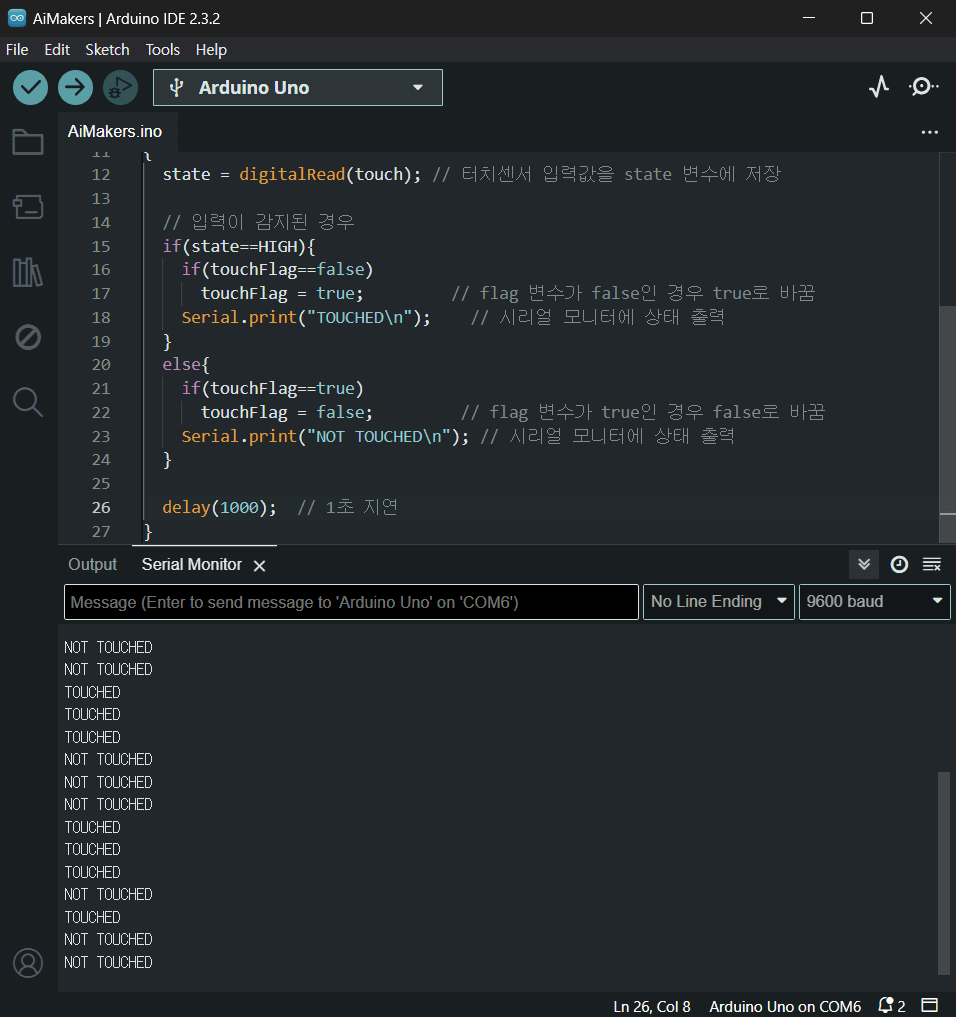Switch to the Output tab
The image size is (956, 1017).
pyautogui.click(x=92, y=565)
